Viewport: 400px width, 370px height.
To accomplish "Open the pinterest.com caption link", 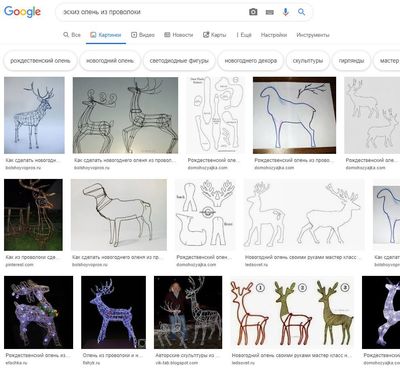I will tap(33, 261).
